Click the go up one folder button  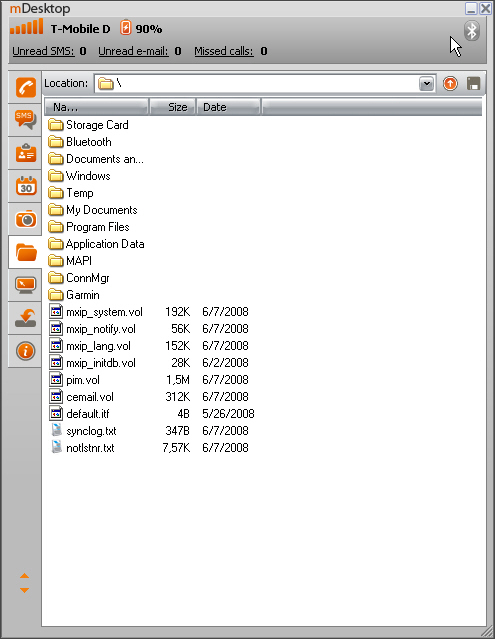[450, 84]
